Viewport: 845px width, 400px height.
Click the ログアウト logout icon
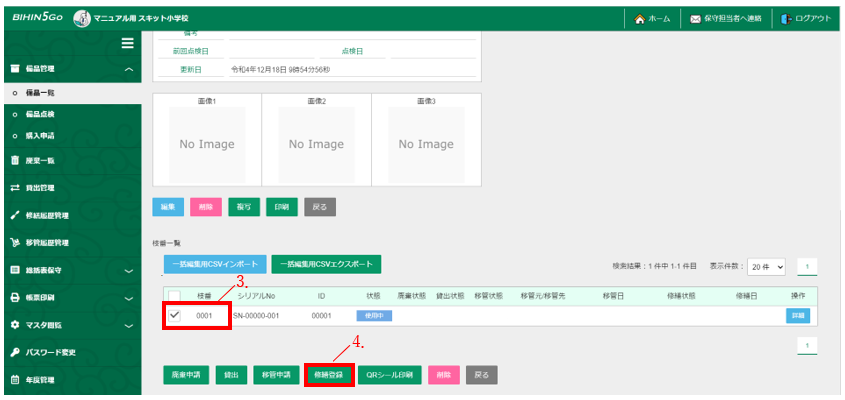click(787, 19)
